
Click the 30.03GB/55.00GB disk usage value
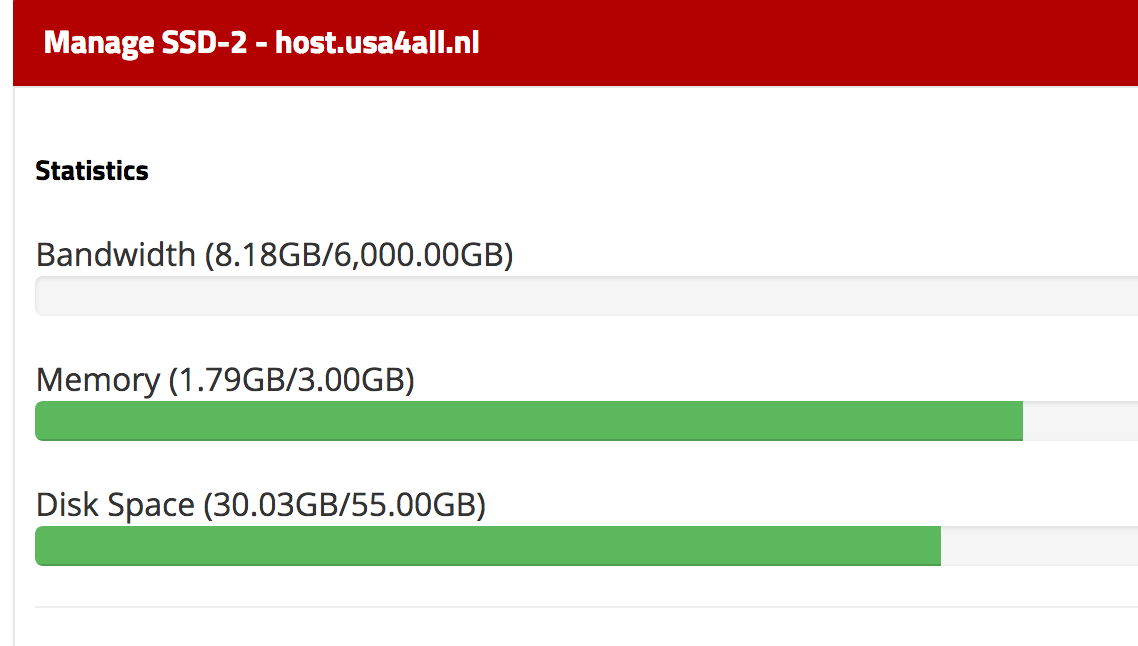click(x=344, y=505)
